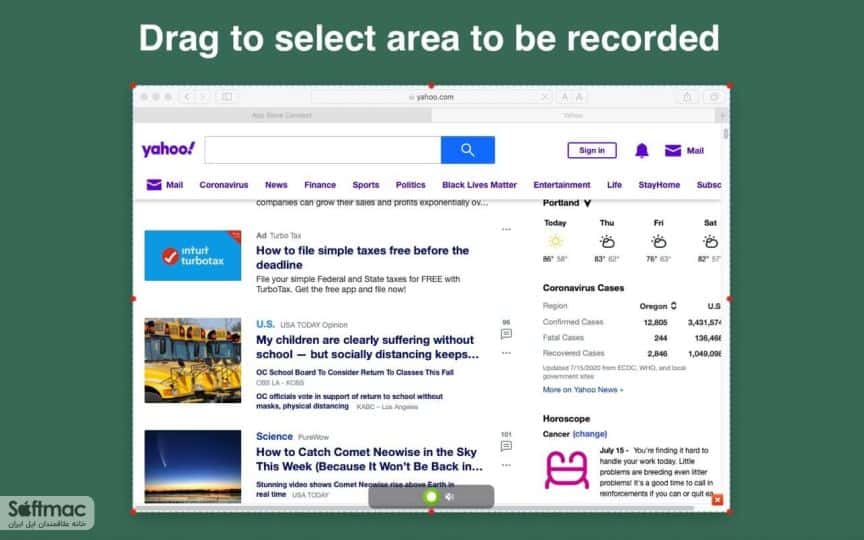Open the Science category label
This screenshot has height=540, width=864.
point(274,436)
